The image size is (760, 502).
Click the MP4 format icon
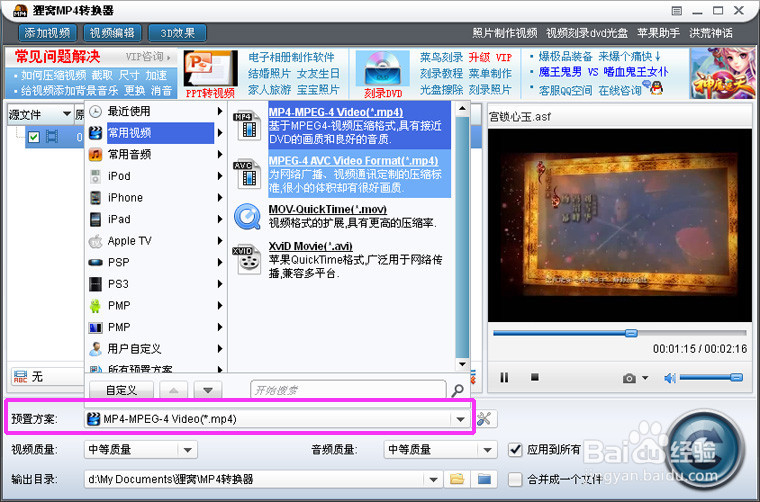(247, 125)
